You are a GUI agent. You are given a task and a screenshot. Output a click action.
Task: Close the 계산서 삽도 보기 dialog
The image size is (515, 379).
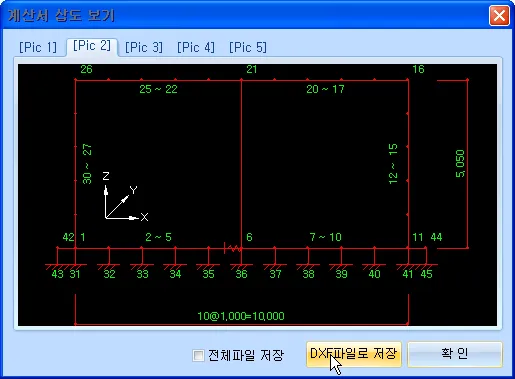point(499,15)
